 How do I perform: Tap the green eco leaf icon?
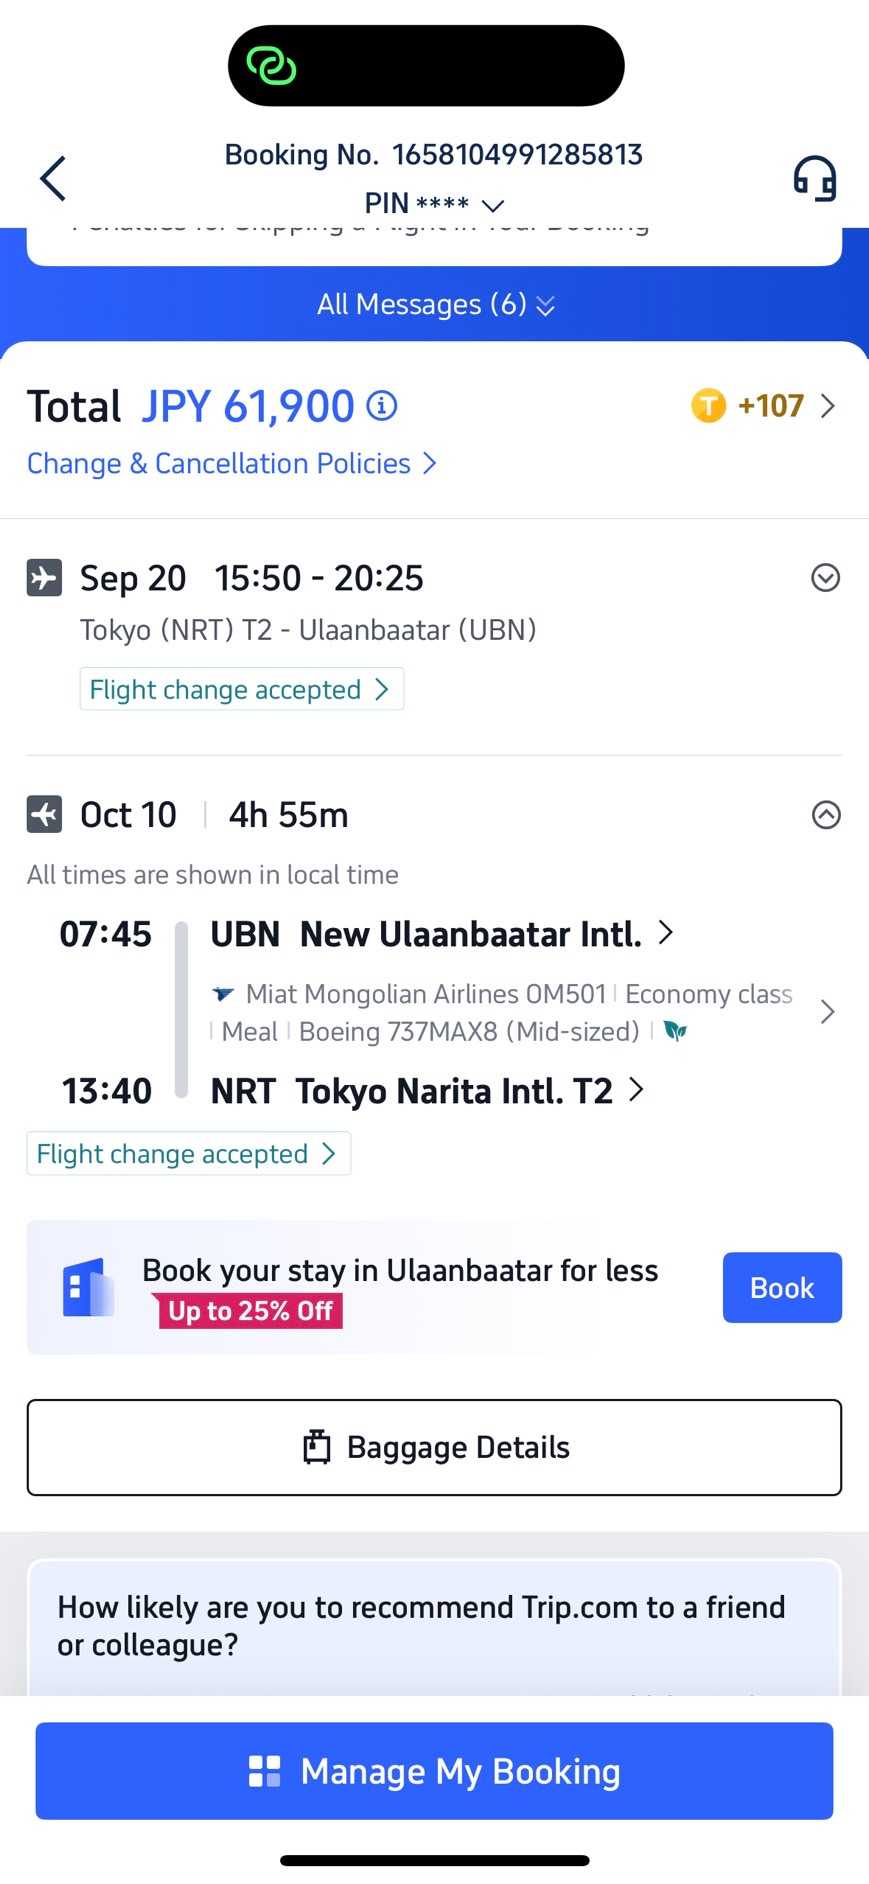(x=676, y=1031)
